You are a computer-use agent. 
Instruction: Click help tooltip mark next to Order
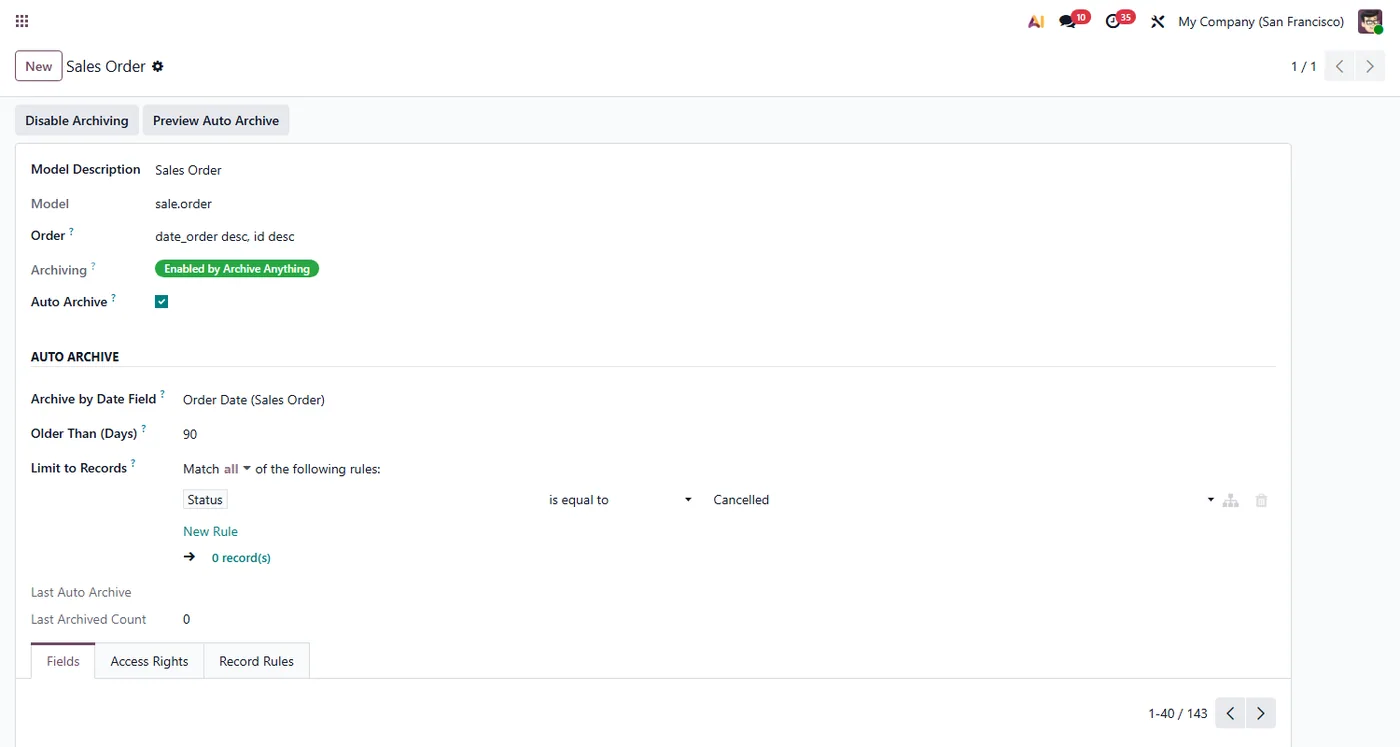(x=72, y=232)
